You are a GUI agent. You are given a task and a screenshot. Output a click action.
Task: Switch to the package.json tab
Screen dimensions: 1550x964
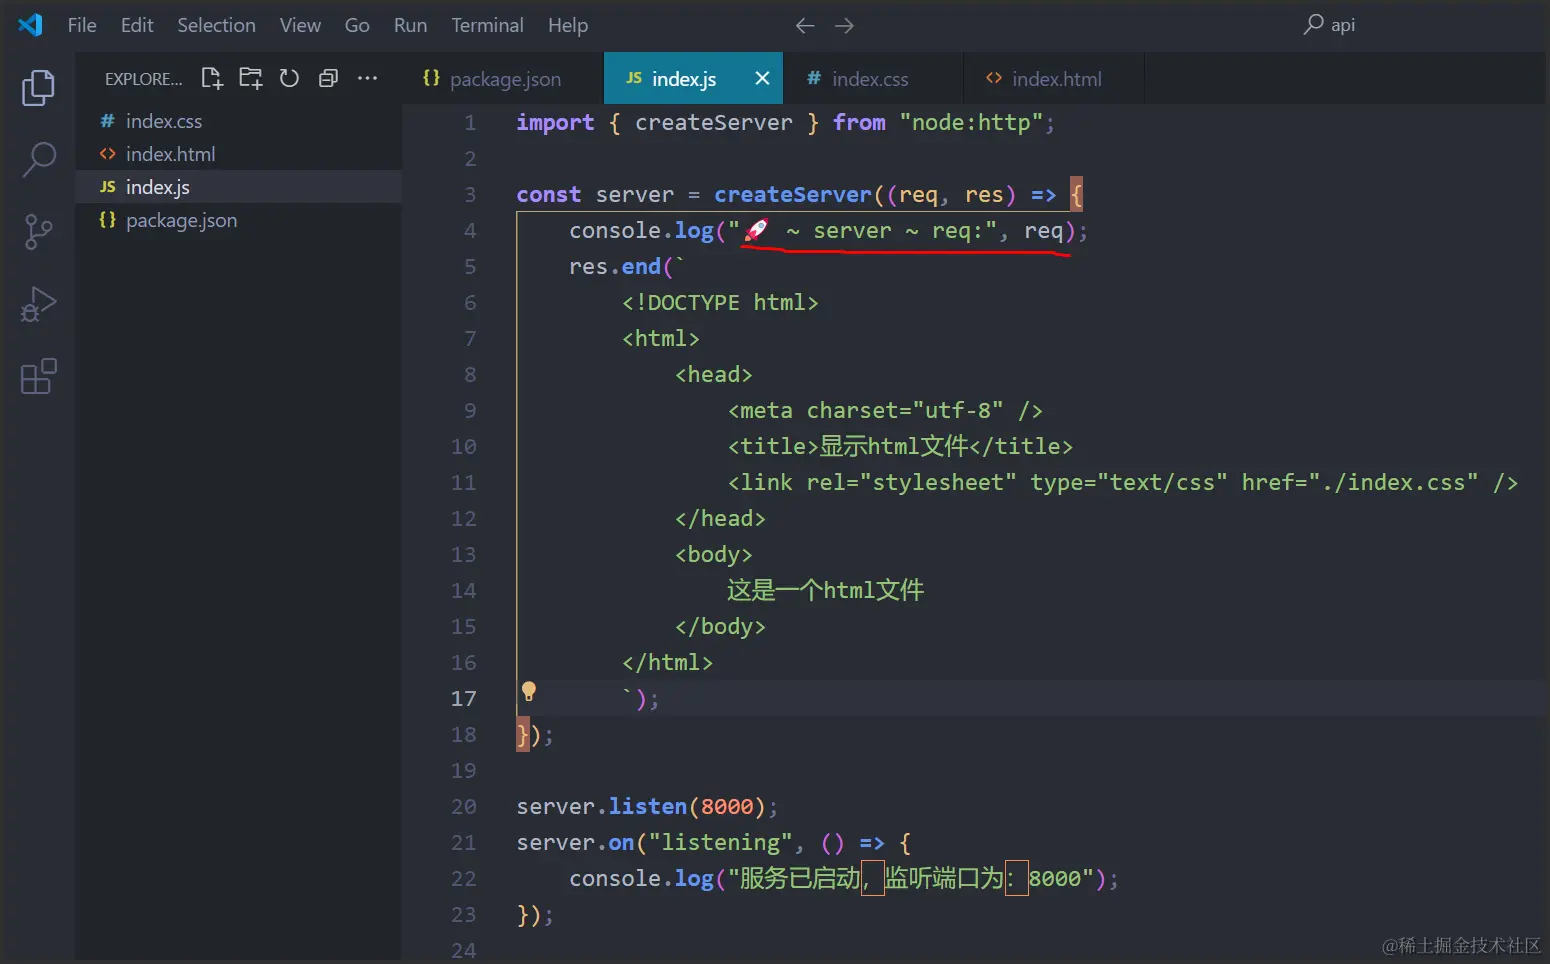[504, 79]
